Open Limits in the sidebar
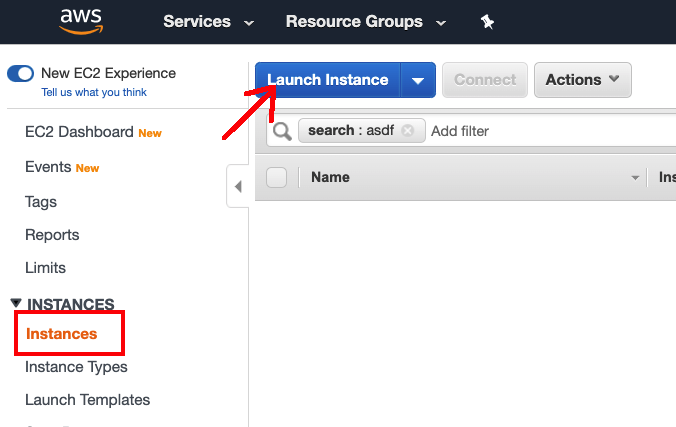This screenshot has width=676, height=427. tap(45, 268)
